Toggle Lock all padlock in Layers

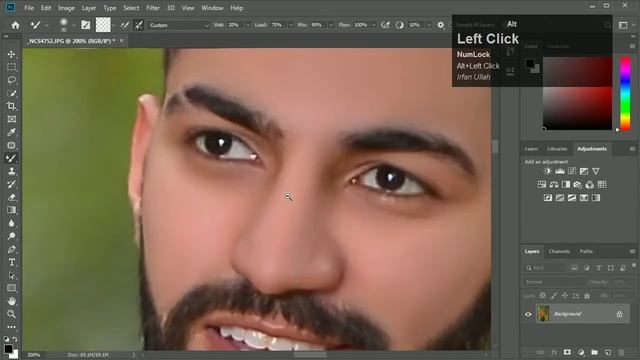tap(587, 296)
